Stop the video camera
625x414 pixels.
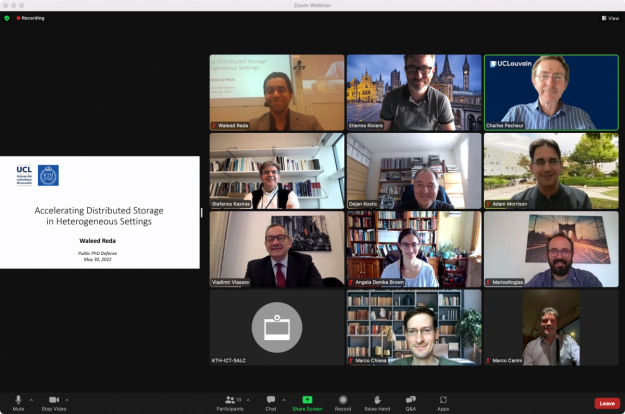53,401
